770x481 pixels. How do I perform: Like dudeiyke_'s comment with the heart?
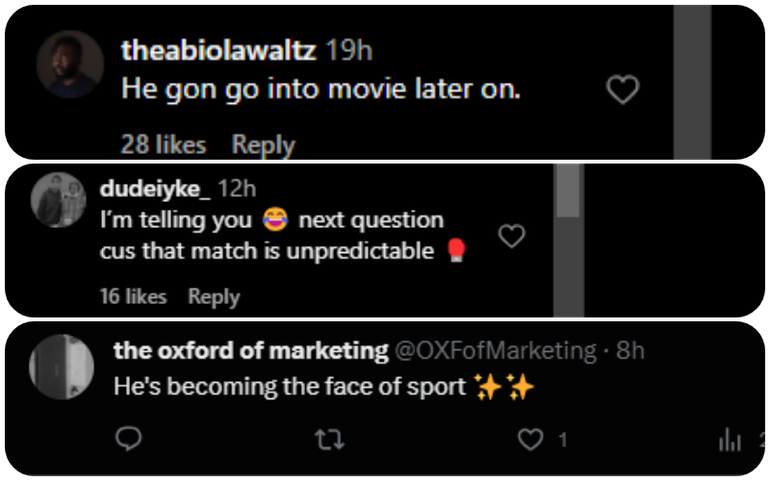click(511, 236)
